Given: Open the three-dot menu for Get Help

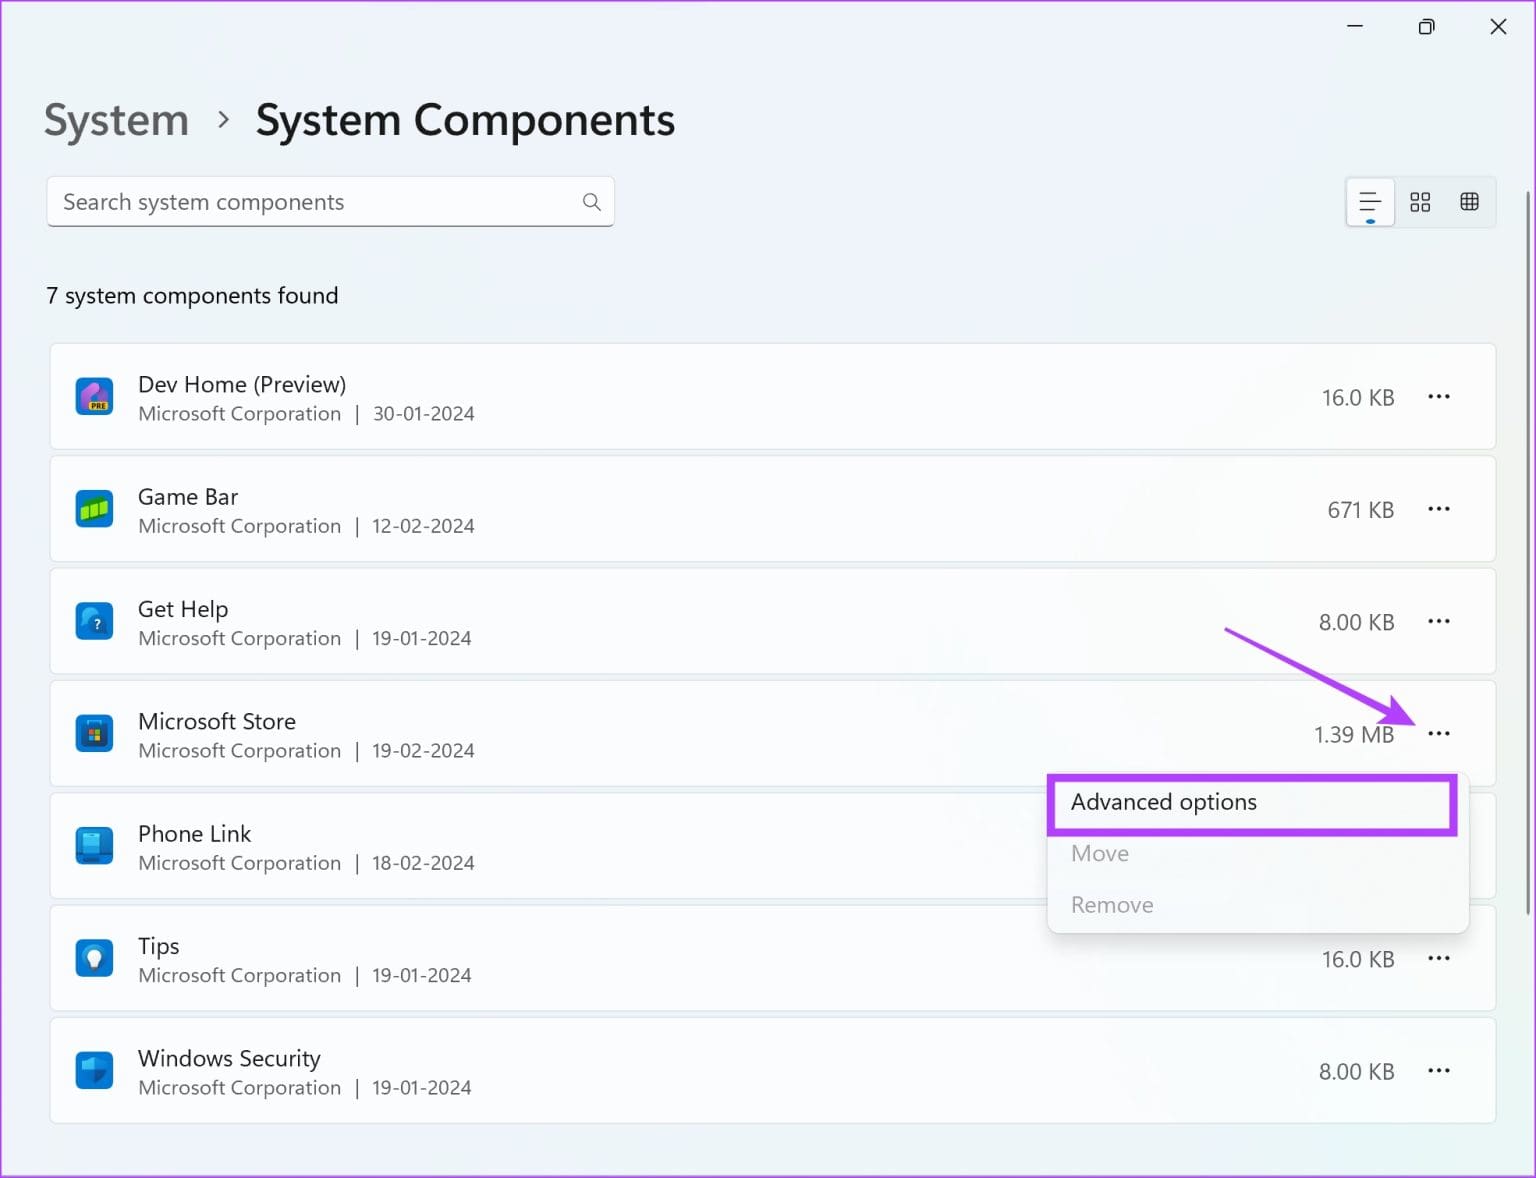Looking at the screenshot, I should coord(1439,622).
